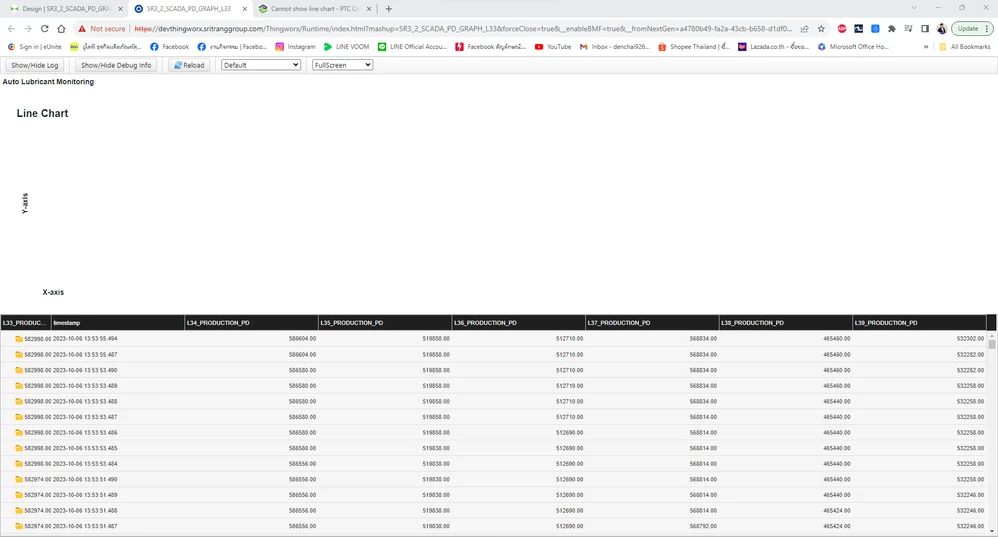This screenshot has width=998, height=537.
Task: Select the 532302.00 cell
Action: click(x=920, y=338)
